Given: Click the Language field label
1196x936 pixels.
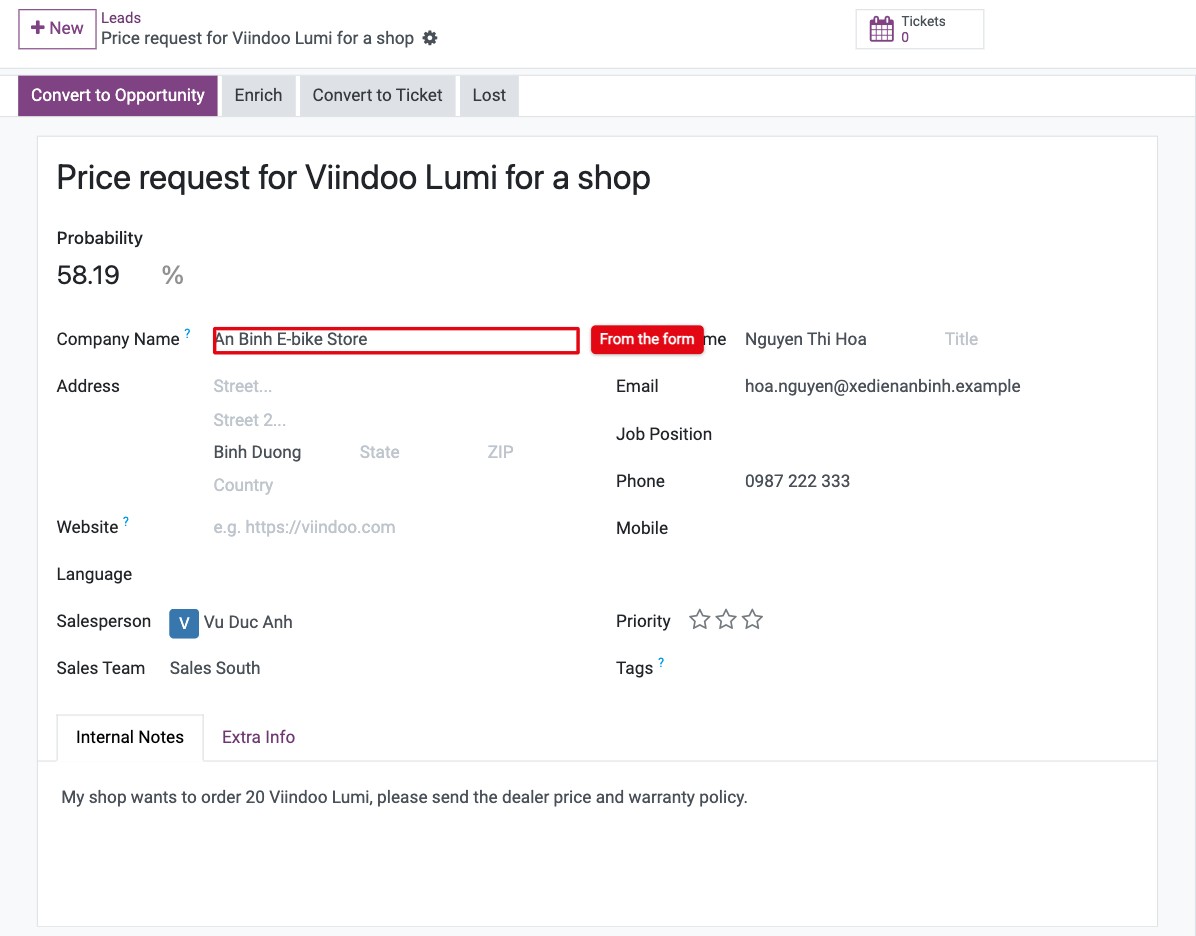Looking at the screenshot, I should click(x=94, y=574).
